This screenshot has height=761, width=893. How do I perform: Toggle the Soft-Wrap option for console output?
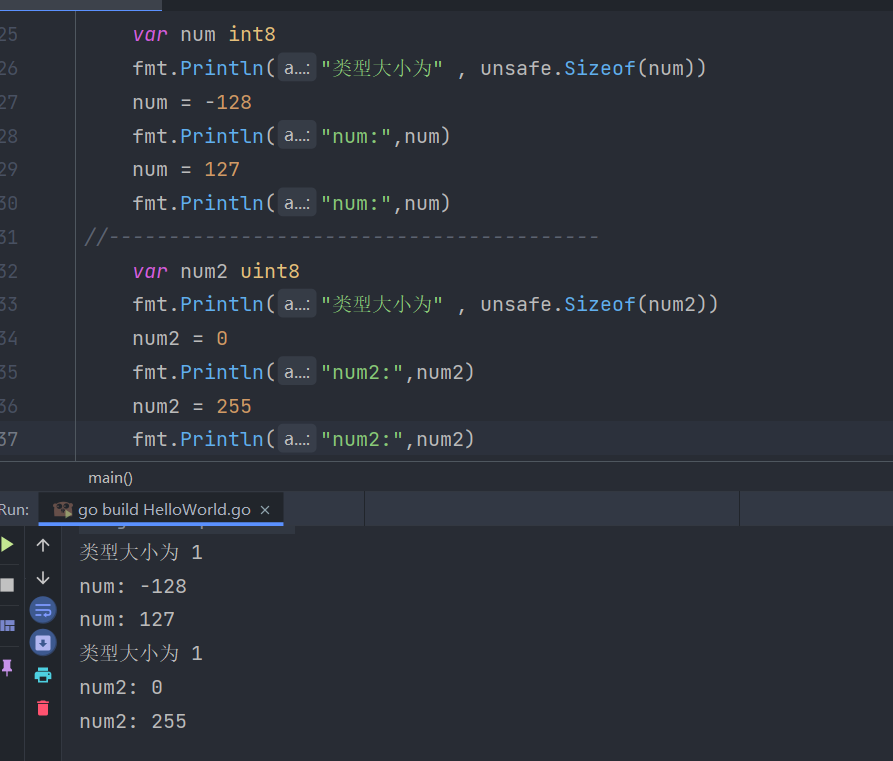[x=41, y=610]
